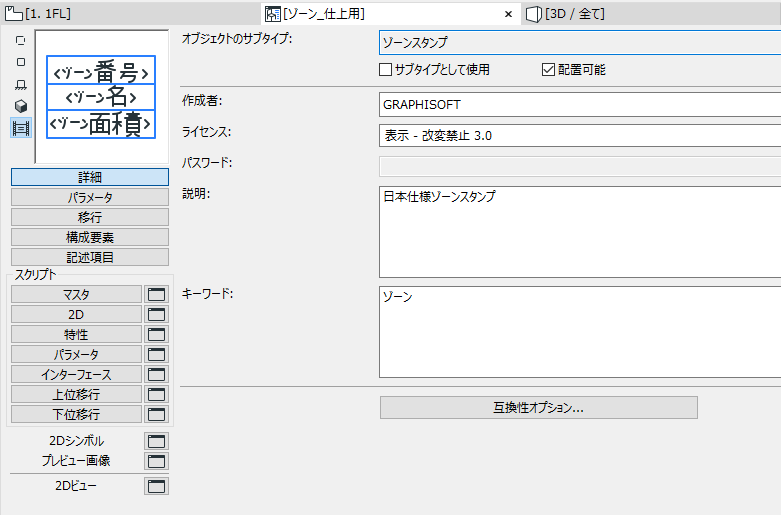
Task: Open パラメータ script window icon
Action: tap(156, 354)
